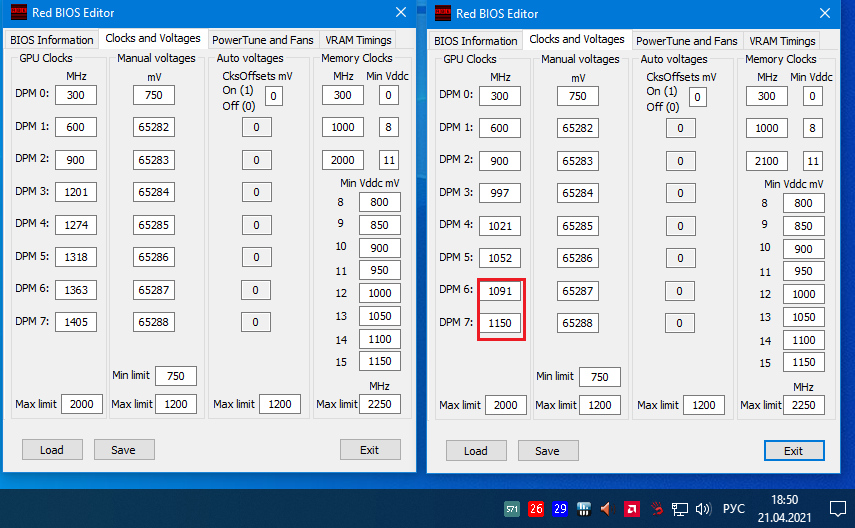Image resolution: width=855 pixels, height=528 pixels.
Task: Select Clocks and Voltages tab in left window
Action: (153, 38)
